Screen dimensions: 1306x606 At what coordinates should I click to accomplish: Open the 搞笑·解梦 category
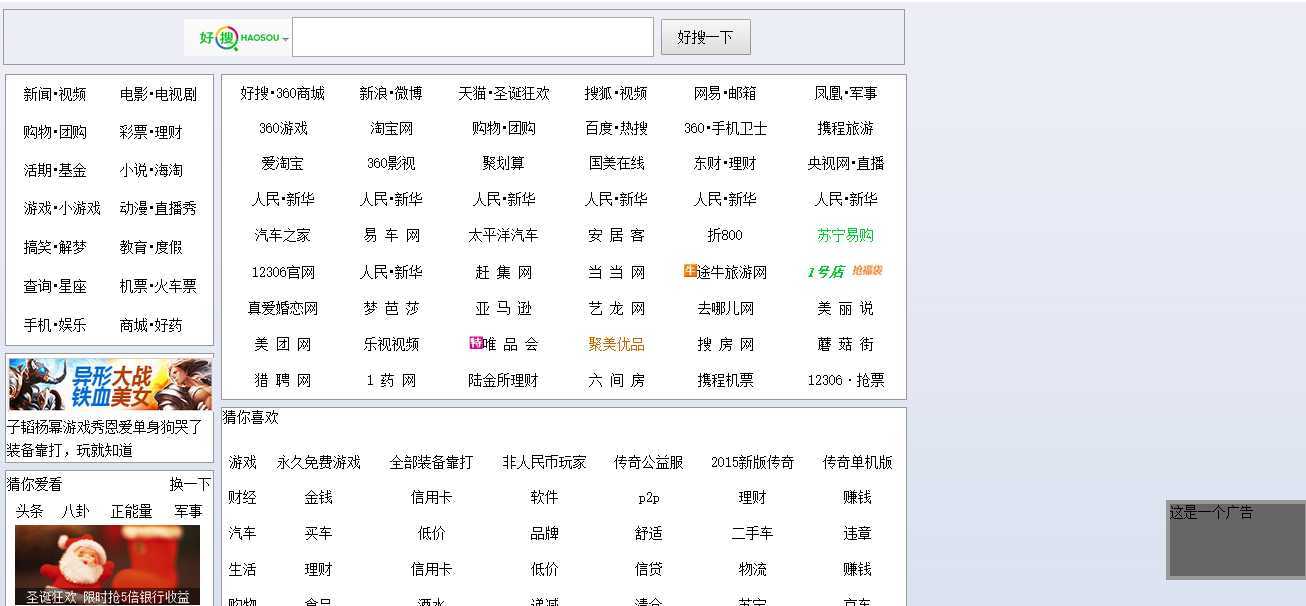point(55,247)
